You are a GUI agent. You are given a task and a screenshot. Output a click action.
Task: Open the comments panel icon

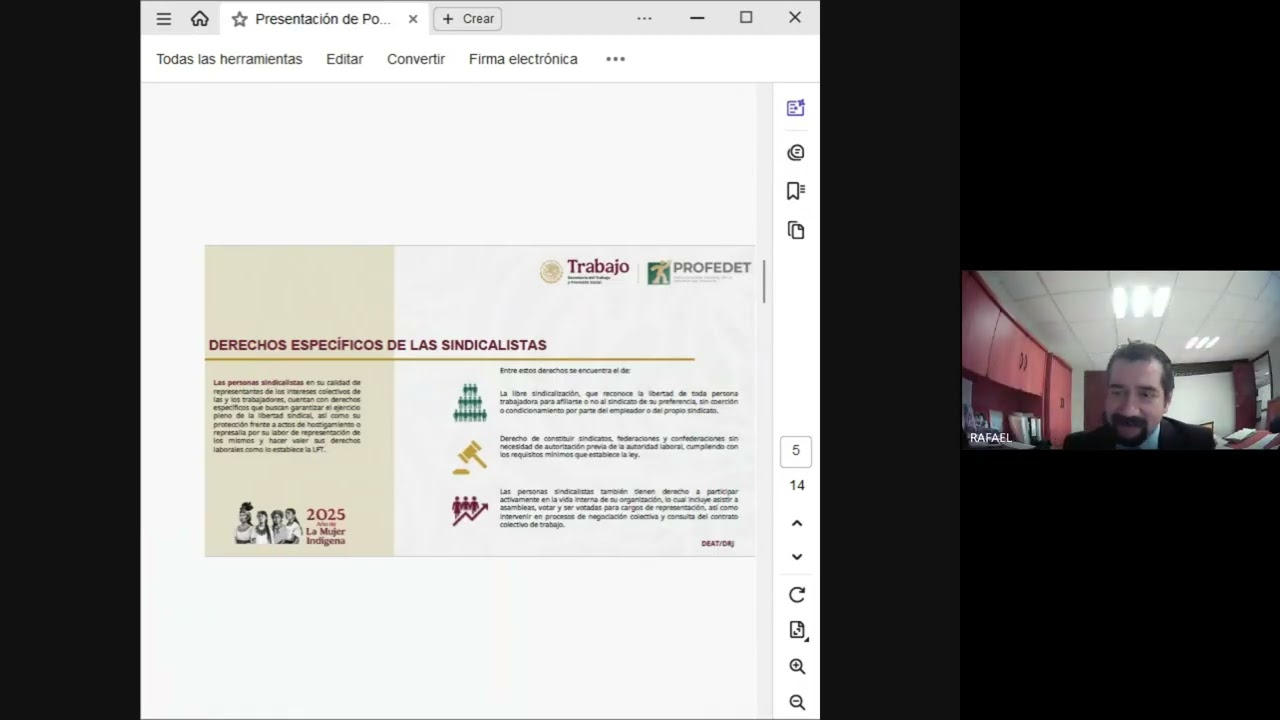point(796,152)
